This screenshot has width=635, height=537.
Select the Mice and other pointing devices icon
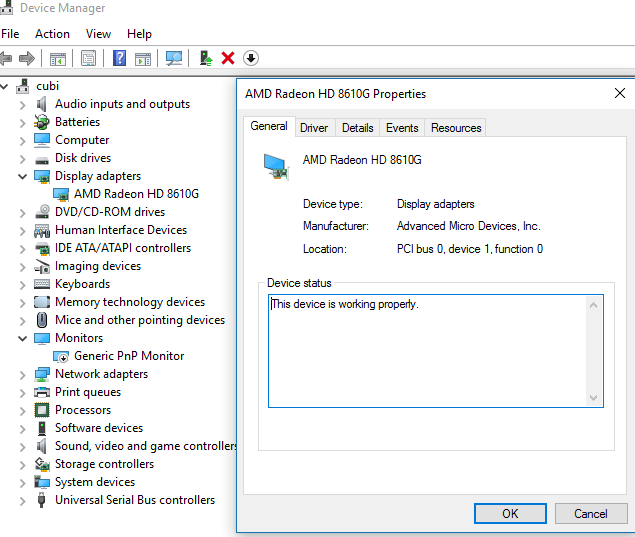(x=42, y=320)
